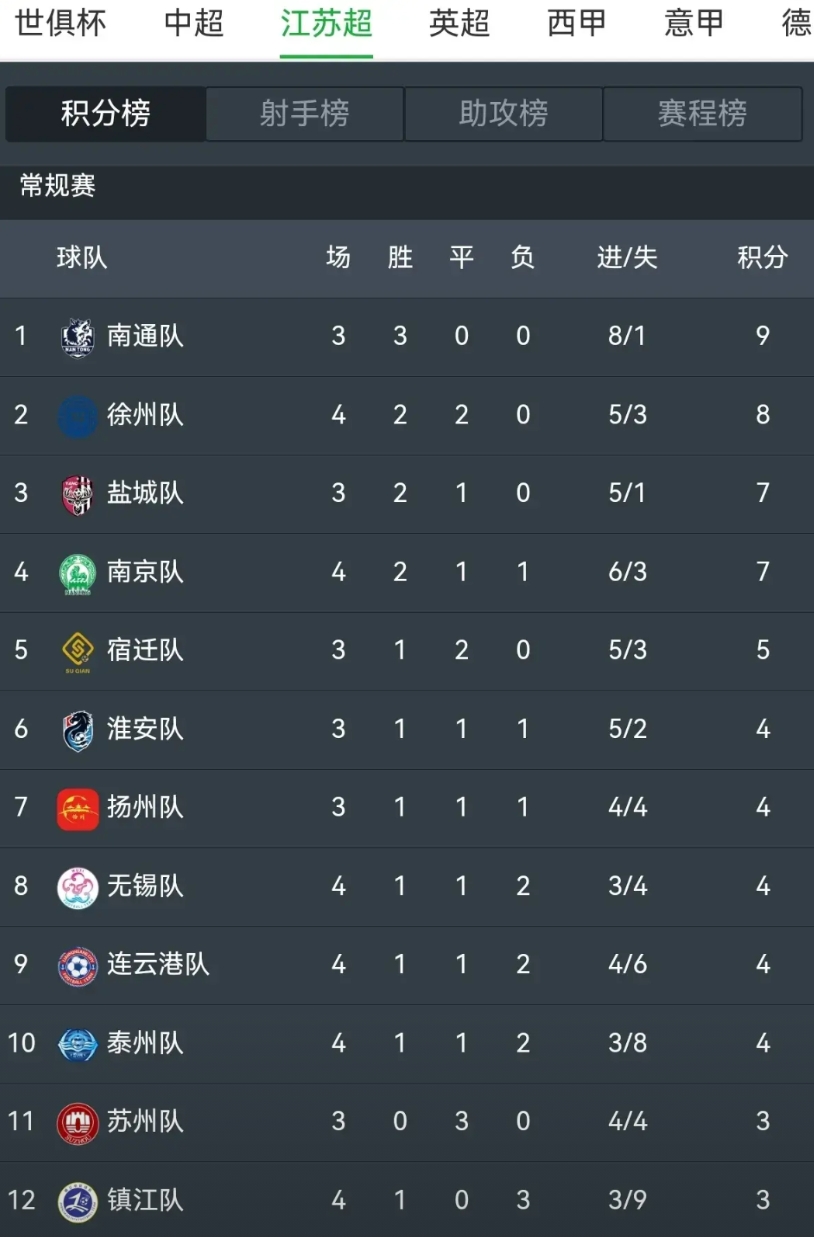Tap the 镇江队 team badge
The height and width of the screenshot is (1237, 814).
[77, 1201]
